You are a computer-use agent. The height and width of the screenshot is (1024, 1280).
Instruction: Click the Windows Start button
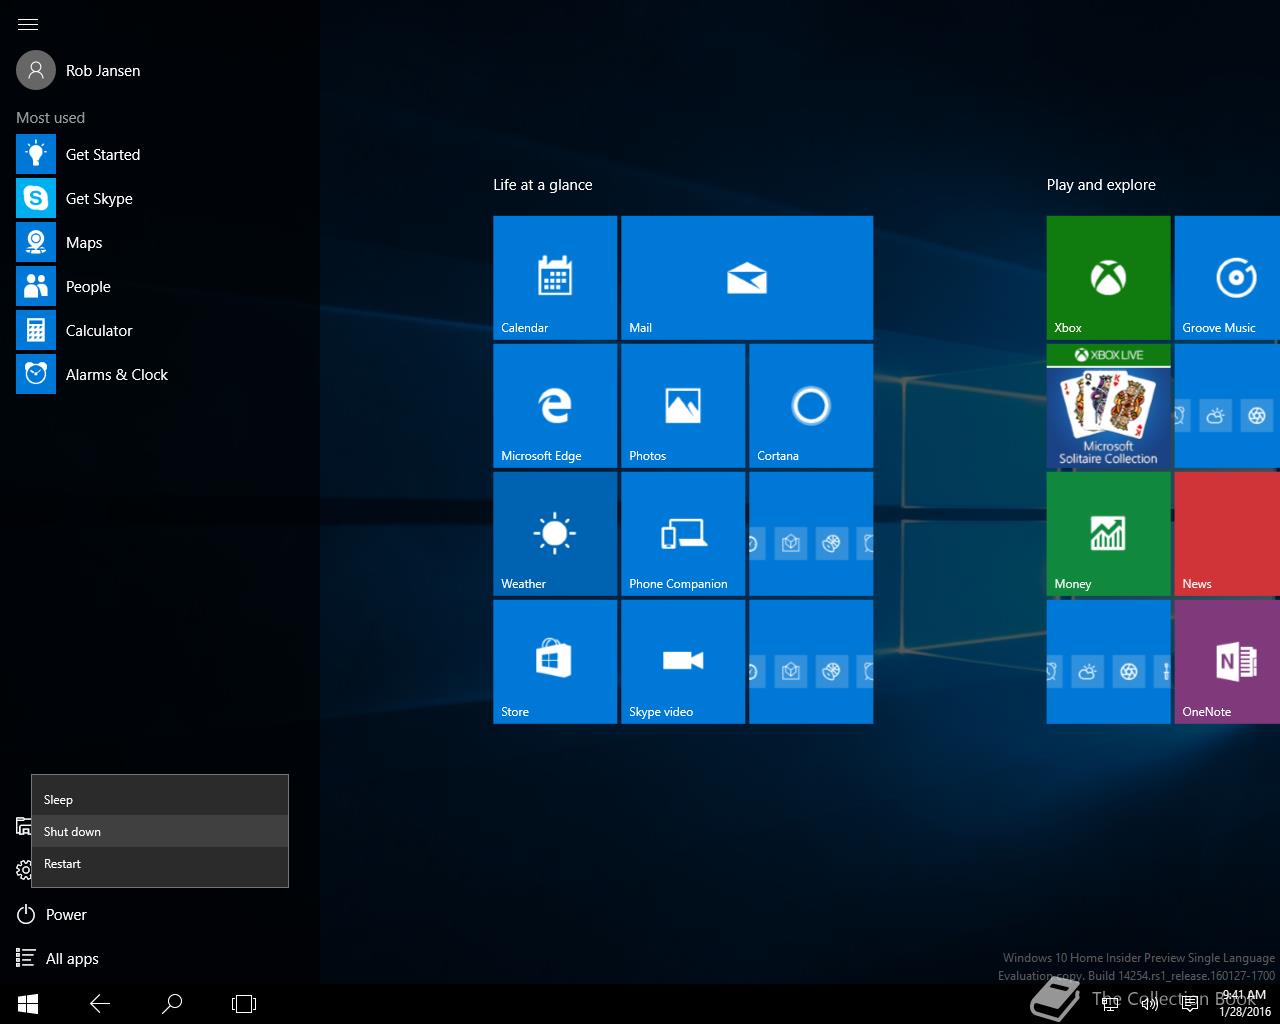tap(28, 1004)
